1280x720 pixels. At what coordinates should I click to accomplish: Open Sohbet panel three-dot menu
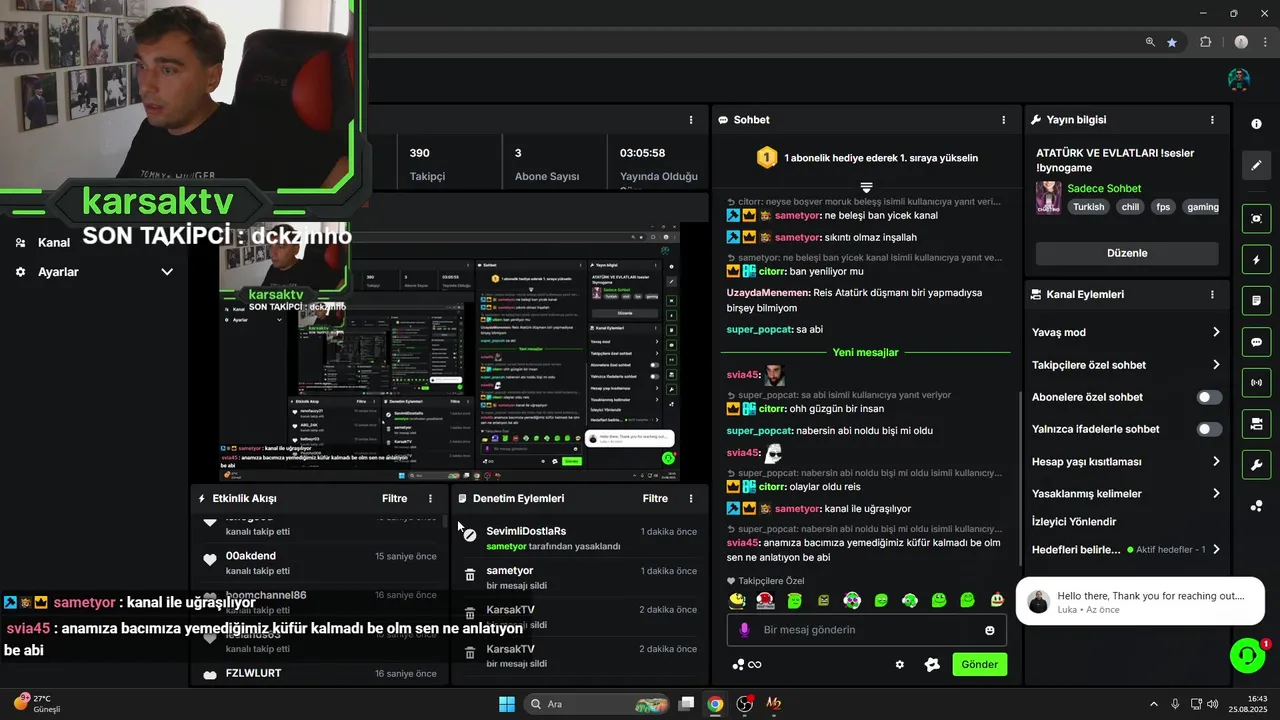[1004, 120]
